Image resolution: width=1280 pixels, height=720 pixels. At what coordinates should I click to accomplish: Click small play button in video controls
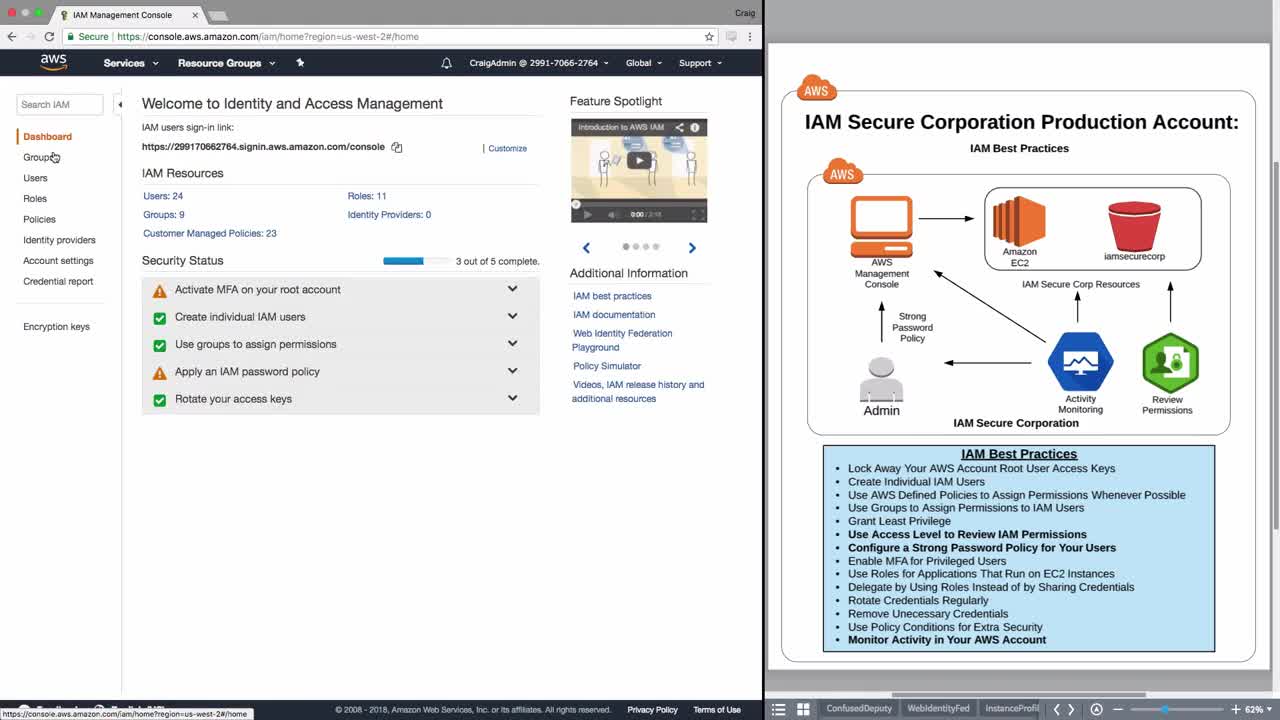tap(587, 214)
